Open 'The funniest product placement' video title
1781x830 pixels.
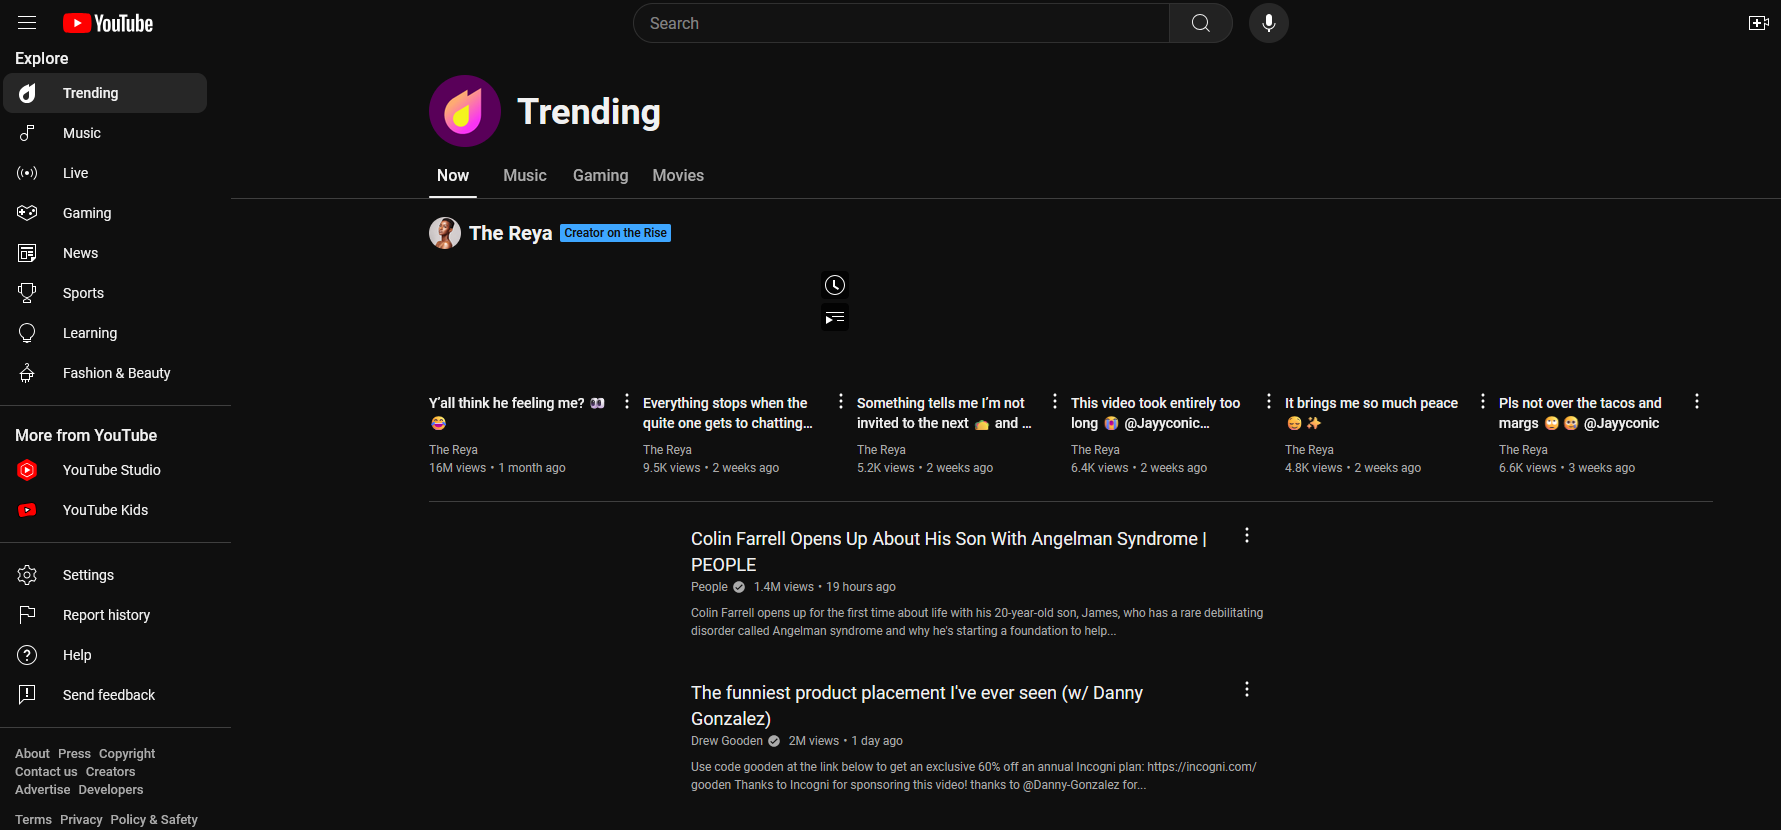point(917,705)
